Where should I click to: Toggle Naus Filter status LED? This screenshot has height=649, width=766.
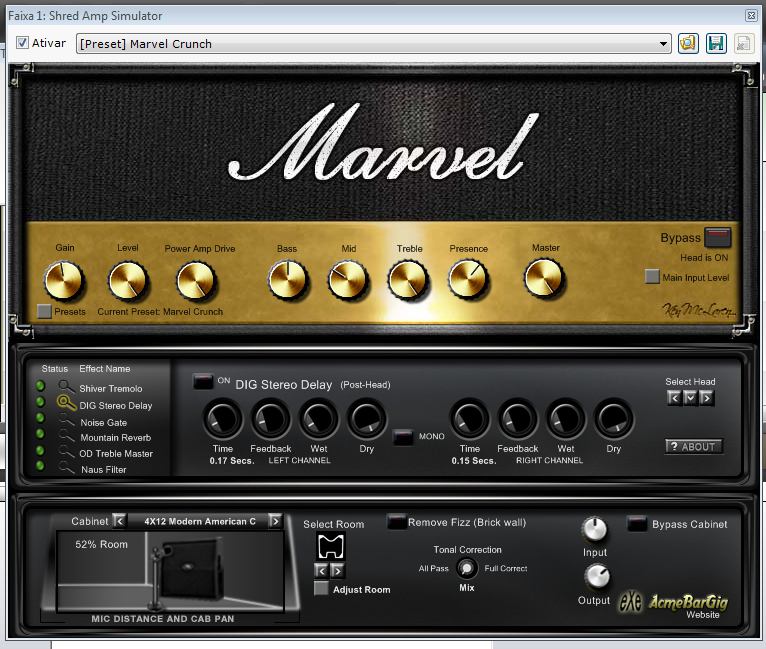coord(41,466)
